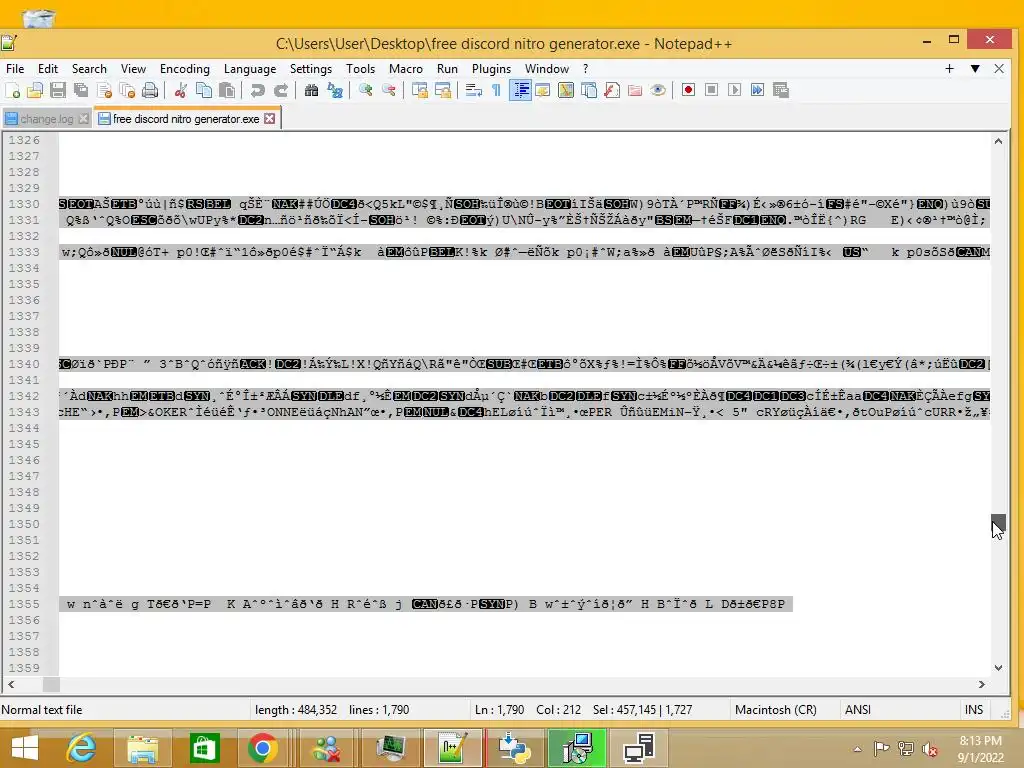Open the Document Map toolbar icon

click(566, 90)
